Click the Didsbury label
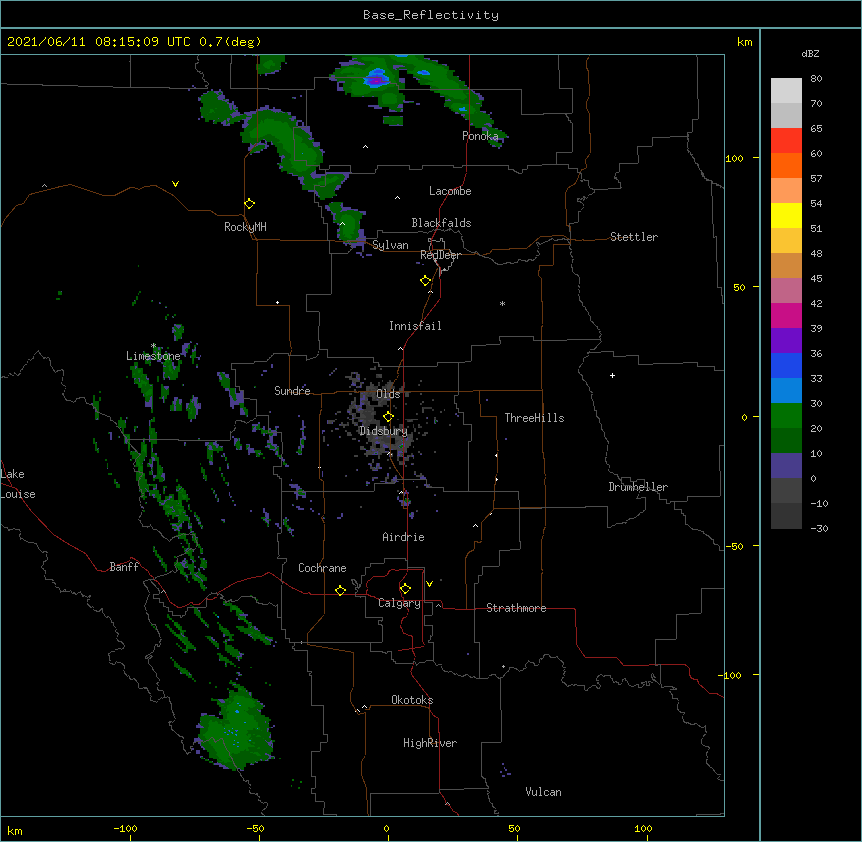 (383, 431)
